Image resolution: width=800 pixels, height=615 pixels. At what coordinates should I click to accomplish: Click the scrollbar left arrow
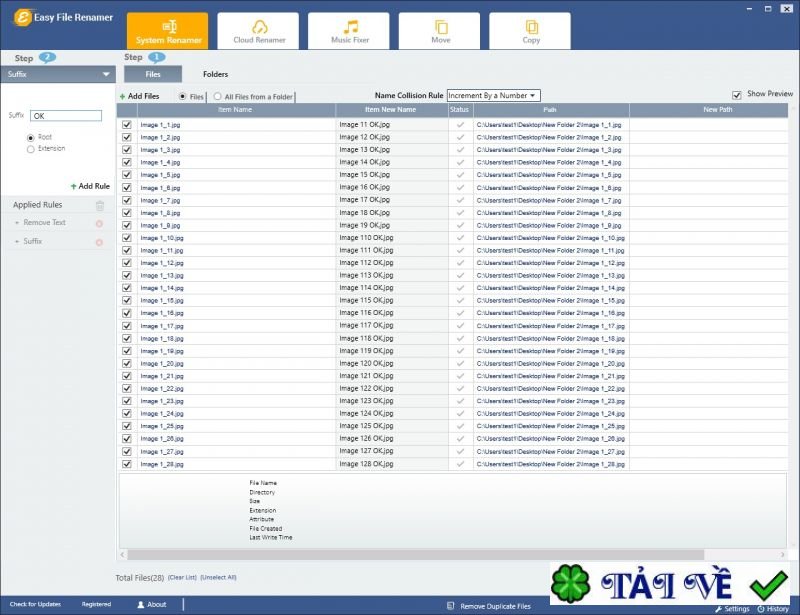122,554
